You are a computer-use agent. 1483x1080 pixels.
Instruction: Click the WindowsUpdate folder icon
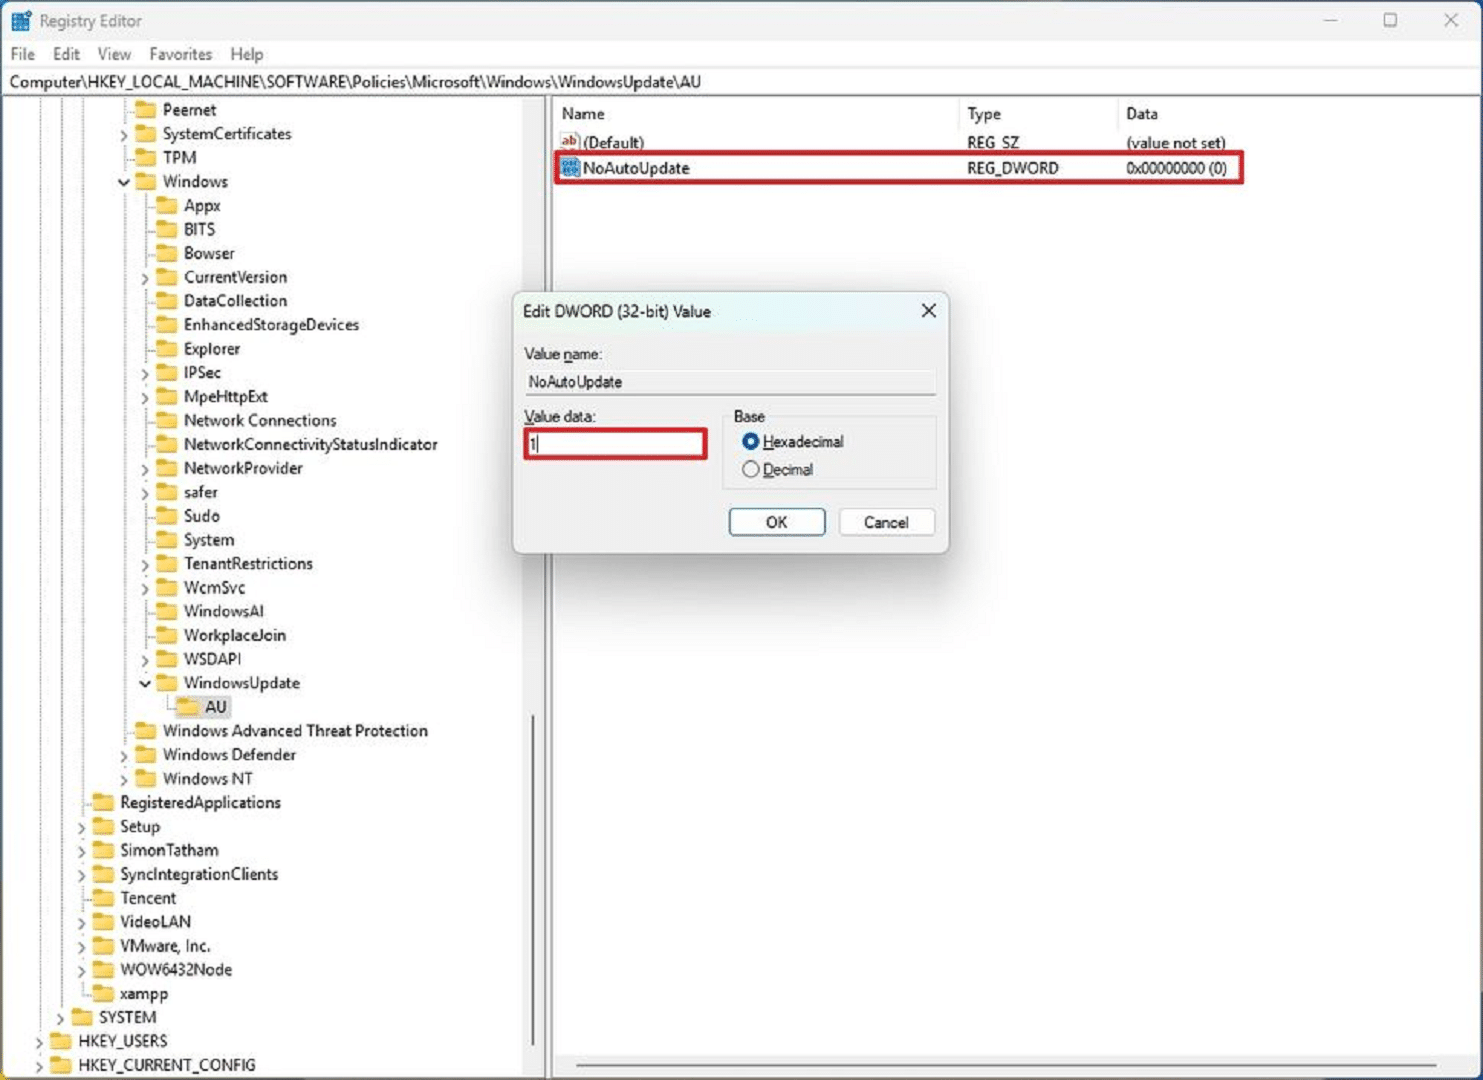point(167,683)
